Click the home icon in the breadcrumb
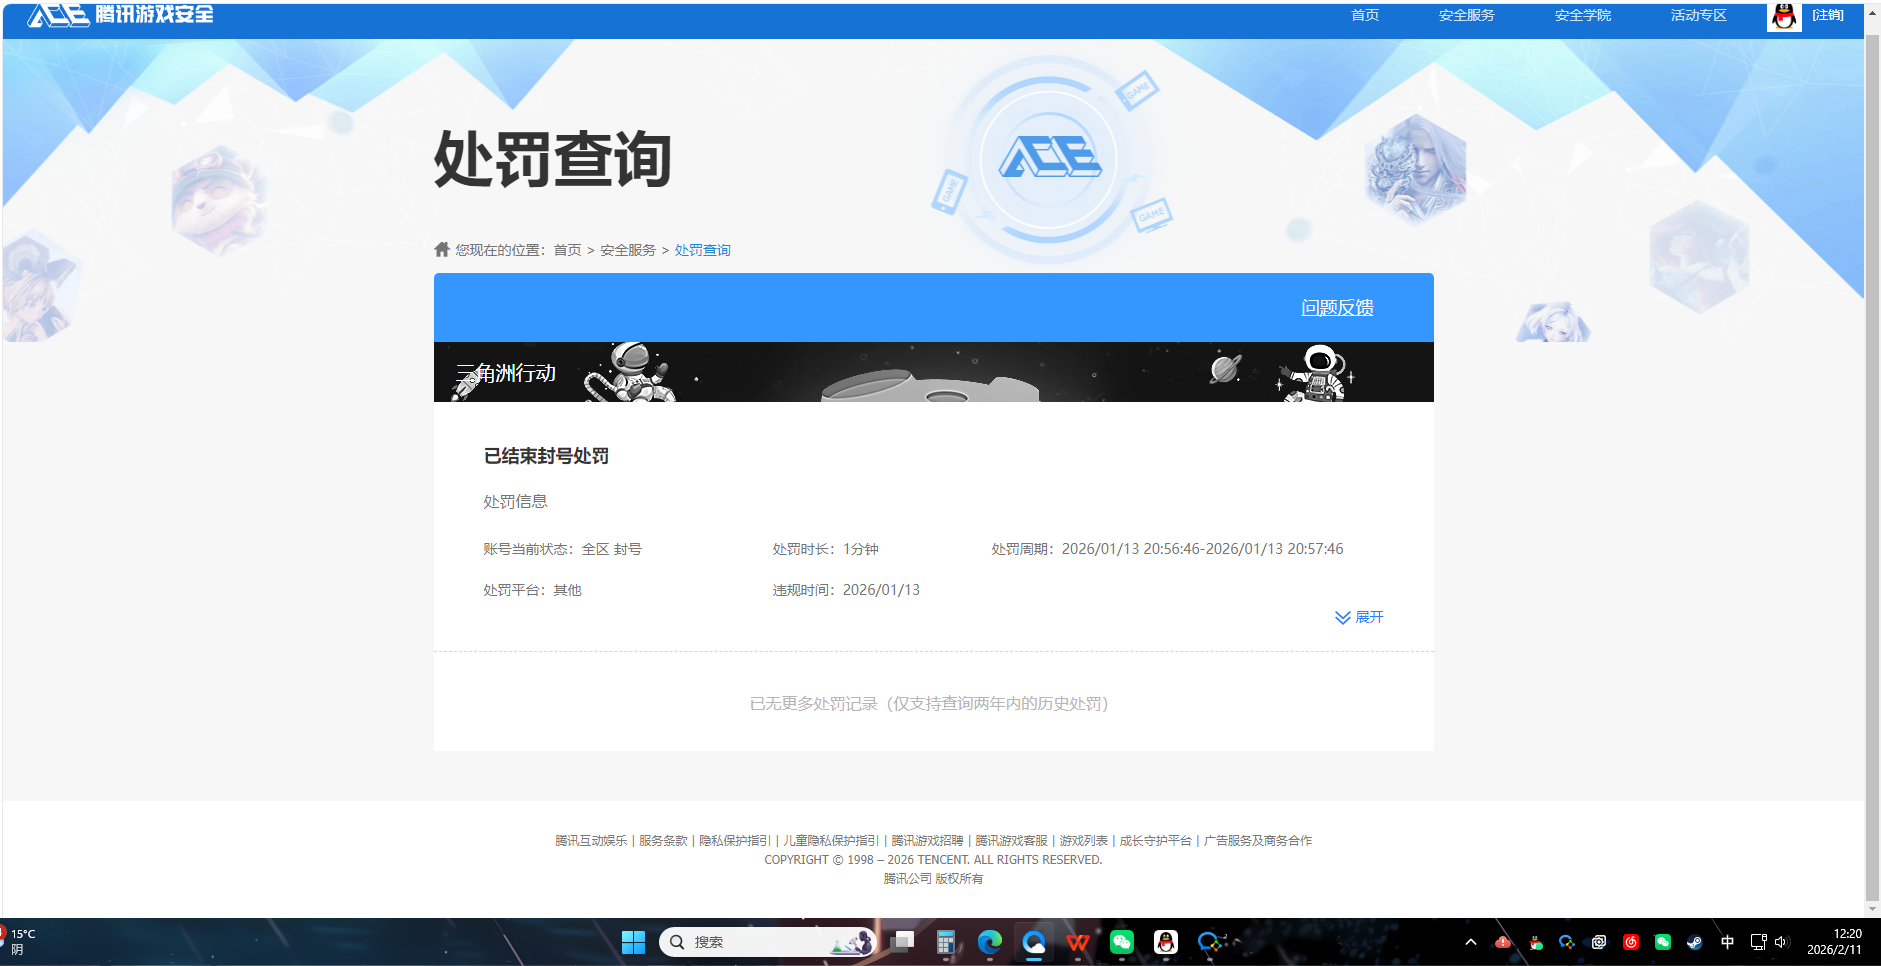The image size is (1881, 966). tap(441, 249)
